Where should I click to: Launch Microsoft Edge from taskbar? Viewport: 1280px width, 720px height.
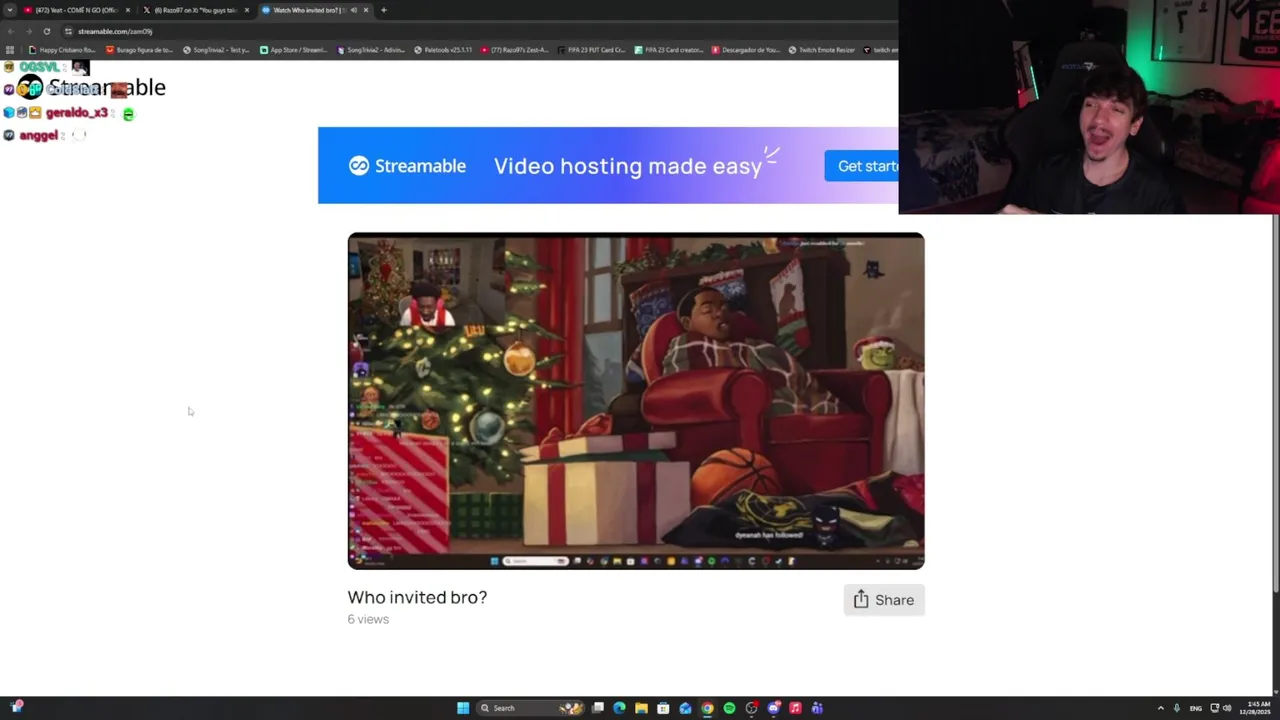pos(620,708)
